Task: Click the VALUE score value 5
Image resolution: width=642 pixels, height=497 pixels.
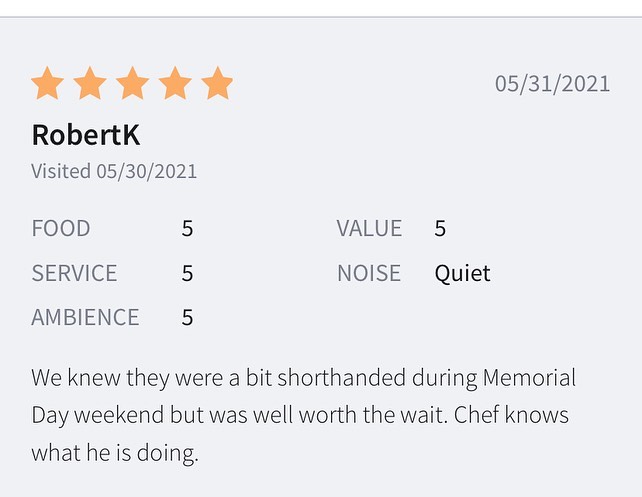Action: [440, 228]
